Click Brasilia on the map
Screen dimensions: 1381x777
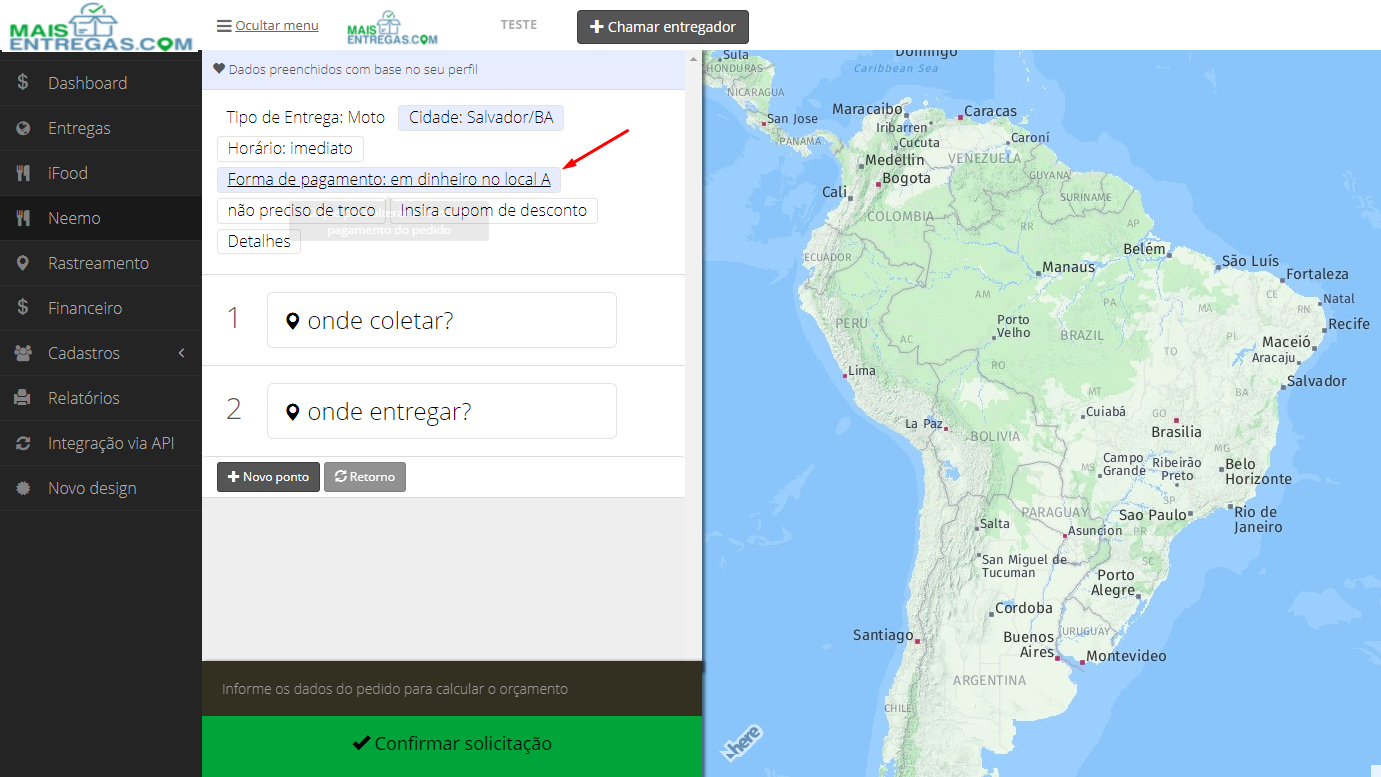click(x=1177, y=432)
